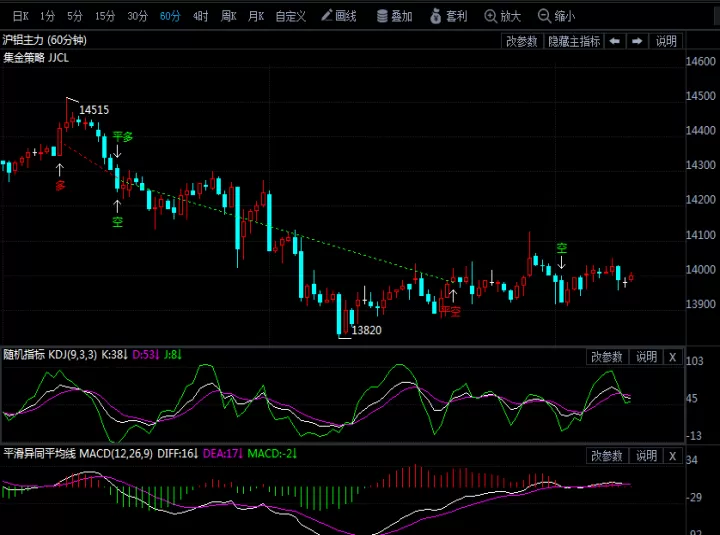Screen dimensions: 720x535
Task: Click the 13820 low price label
Action: coord(366,330)
